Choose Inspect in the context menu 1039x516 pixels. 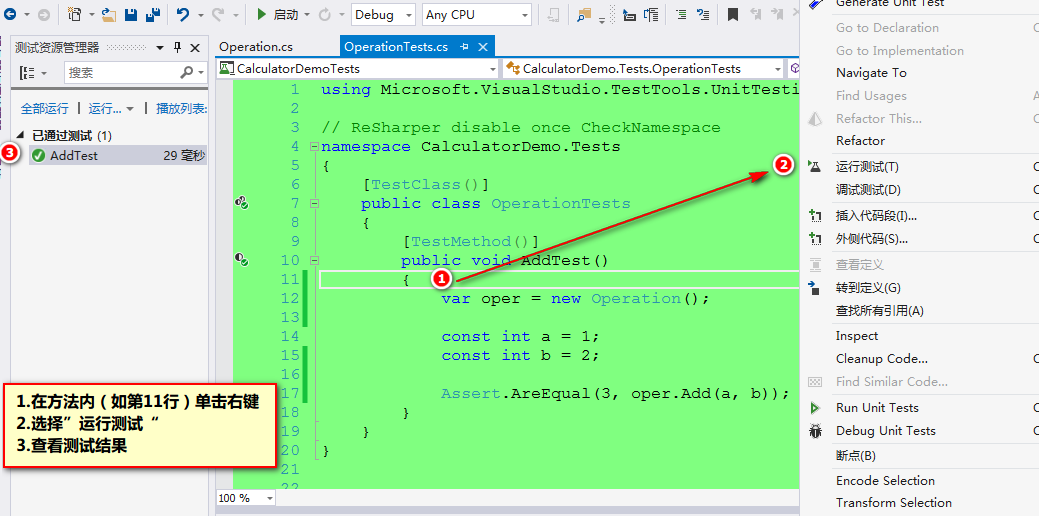coord(857,336)
